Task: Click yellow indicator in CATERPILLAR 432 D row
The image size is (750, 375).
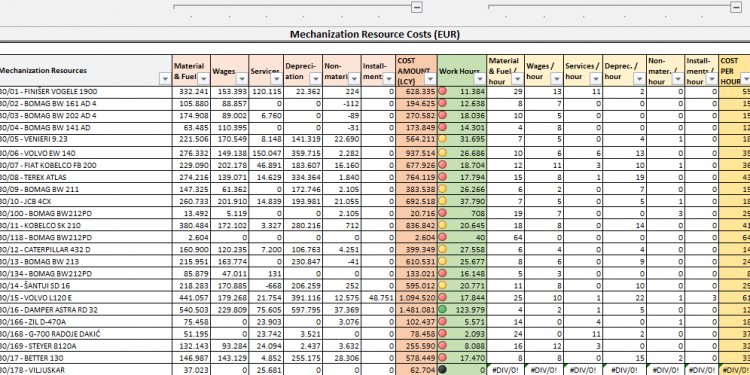Action: [x=443, y=249]
